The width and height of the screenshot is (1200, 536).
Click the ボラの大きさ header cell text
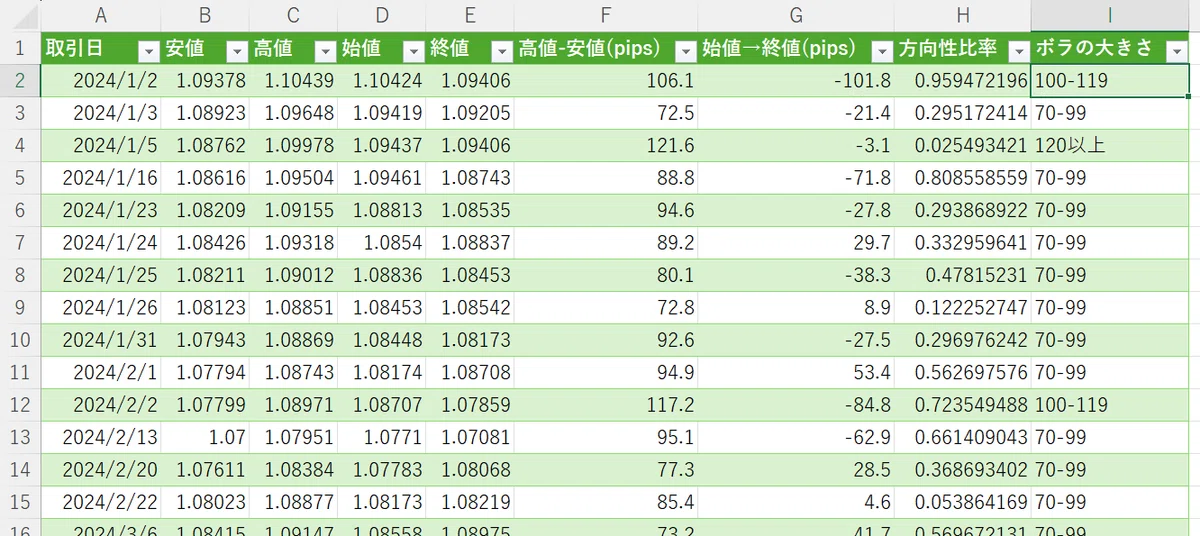[x=1094, y=49]
